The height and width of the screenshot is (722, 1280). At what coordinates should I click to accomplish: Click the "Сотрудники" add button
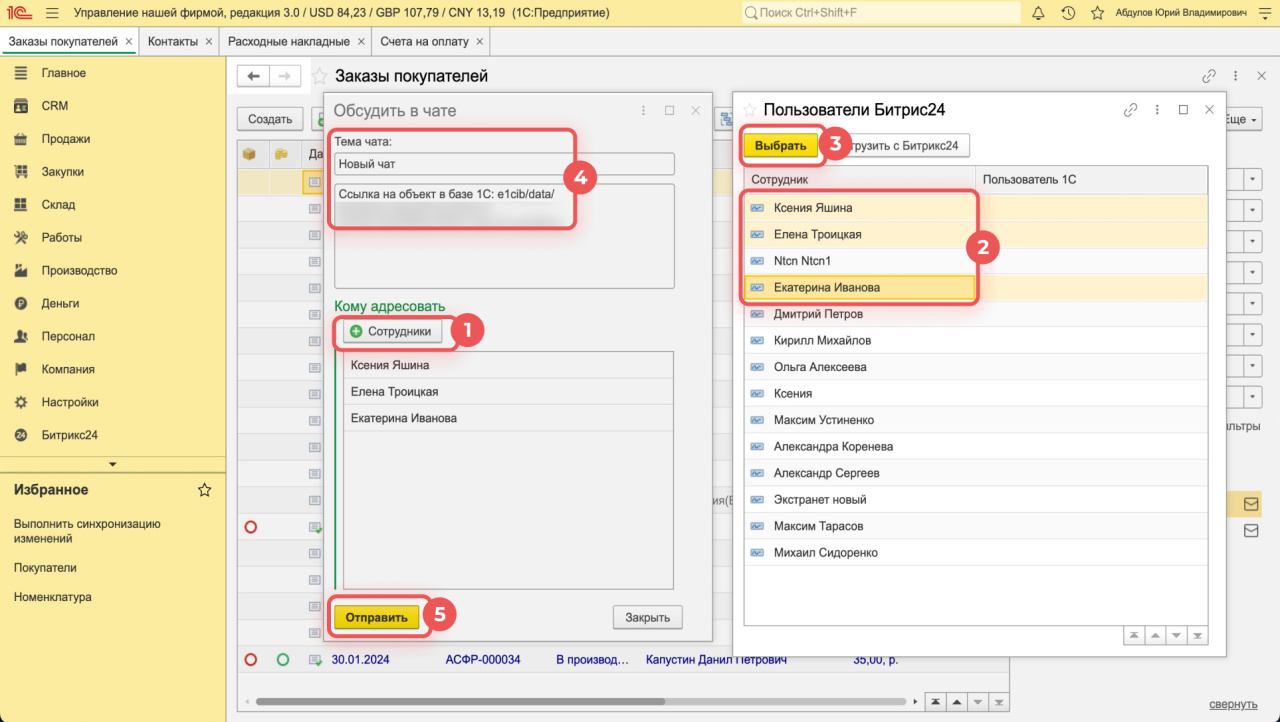coord(392,332)
